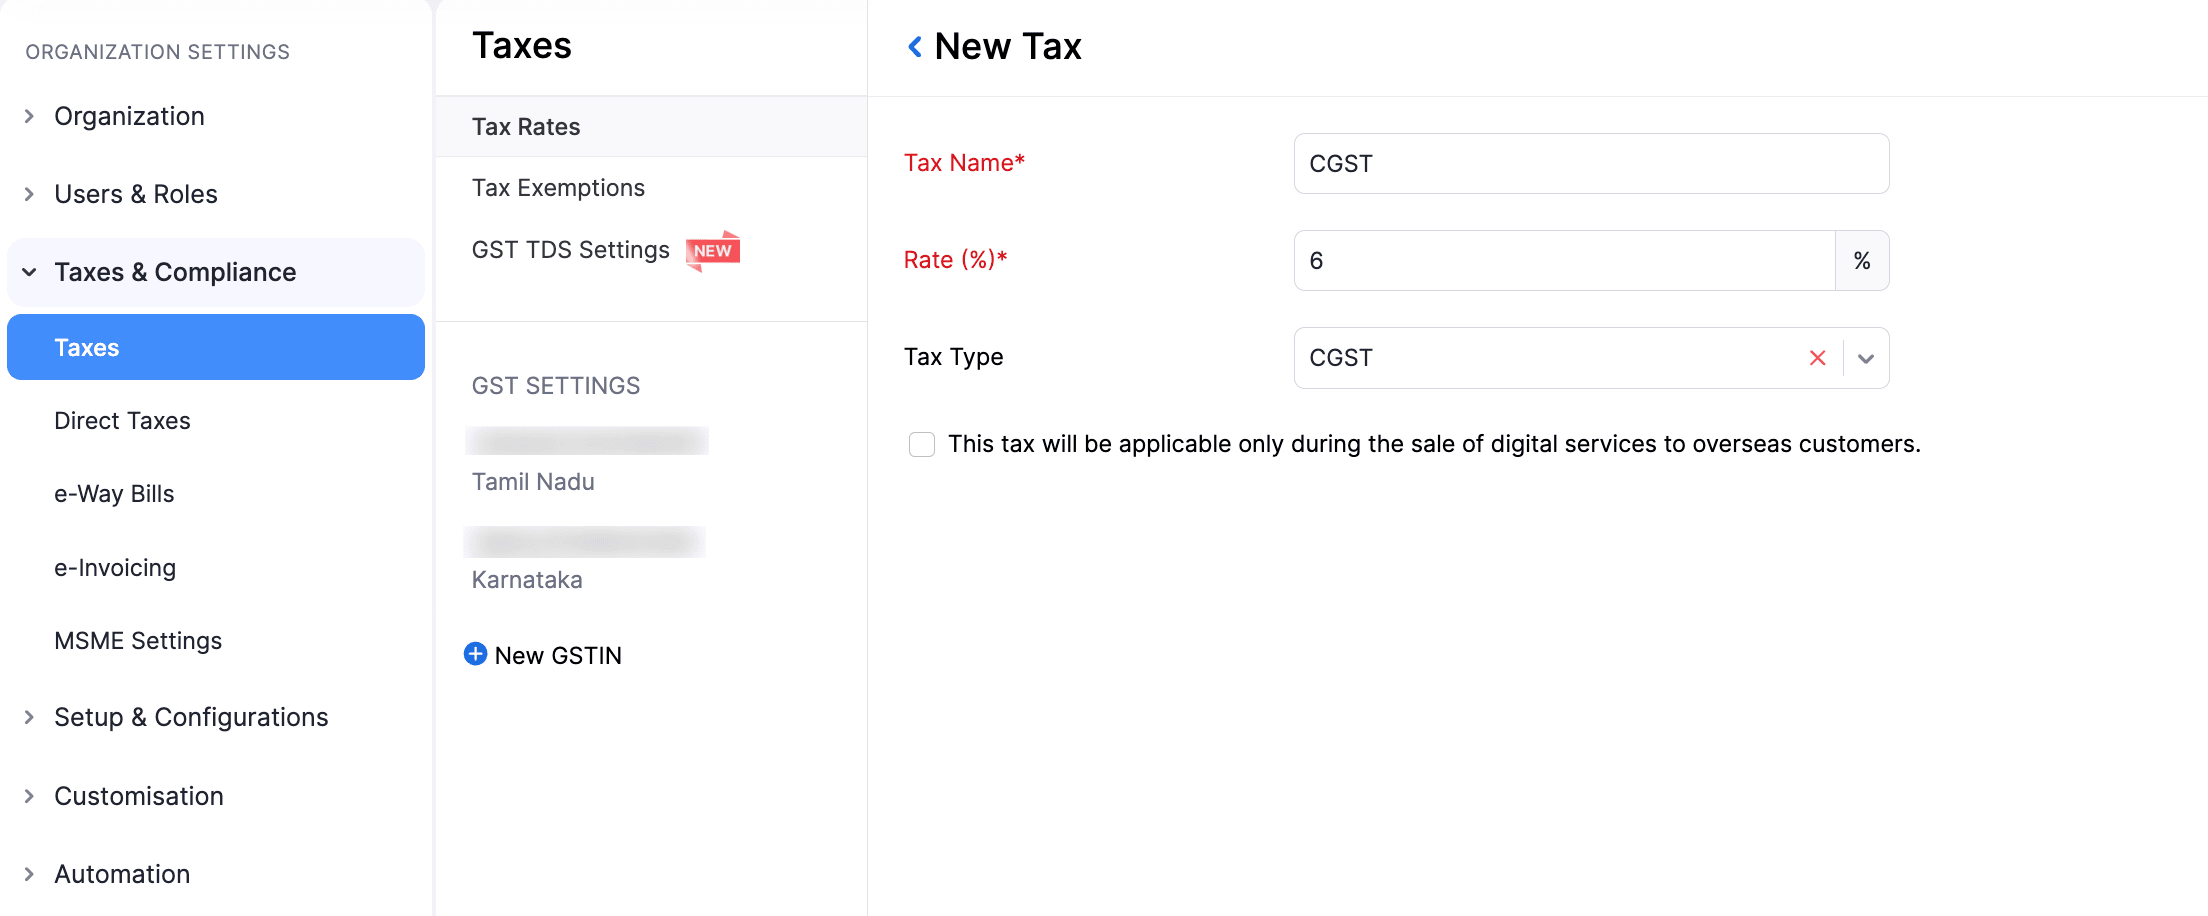
Task: Select the Tax Rates tab
Action: click(525, 126)
